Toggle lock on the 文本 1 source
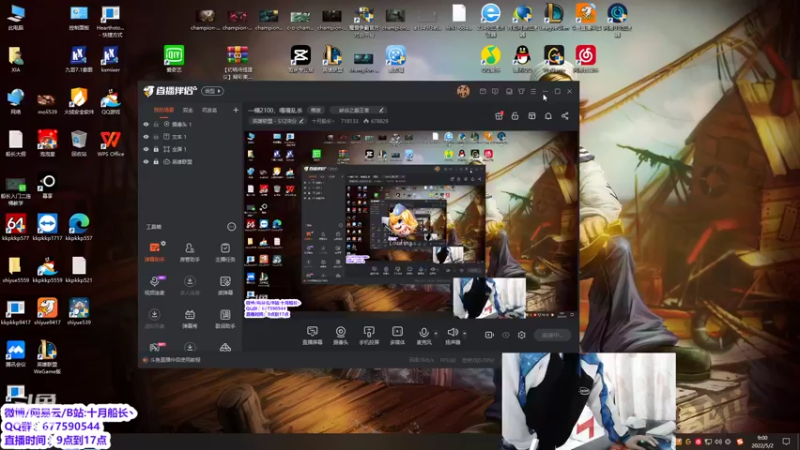 coord(156,137)
